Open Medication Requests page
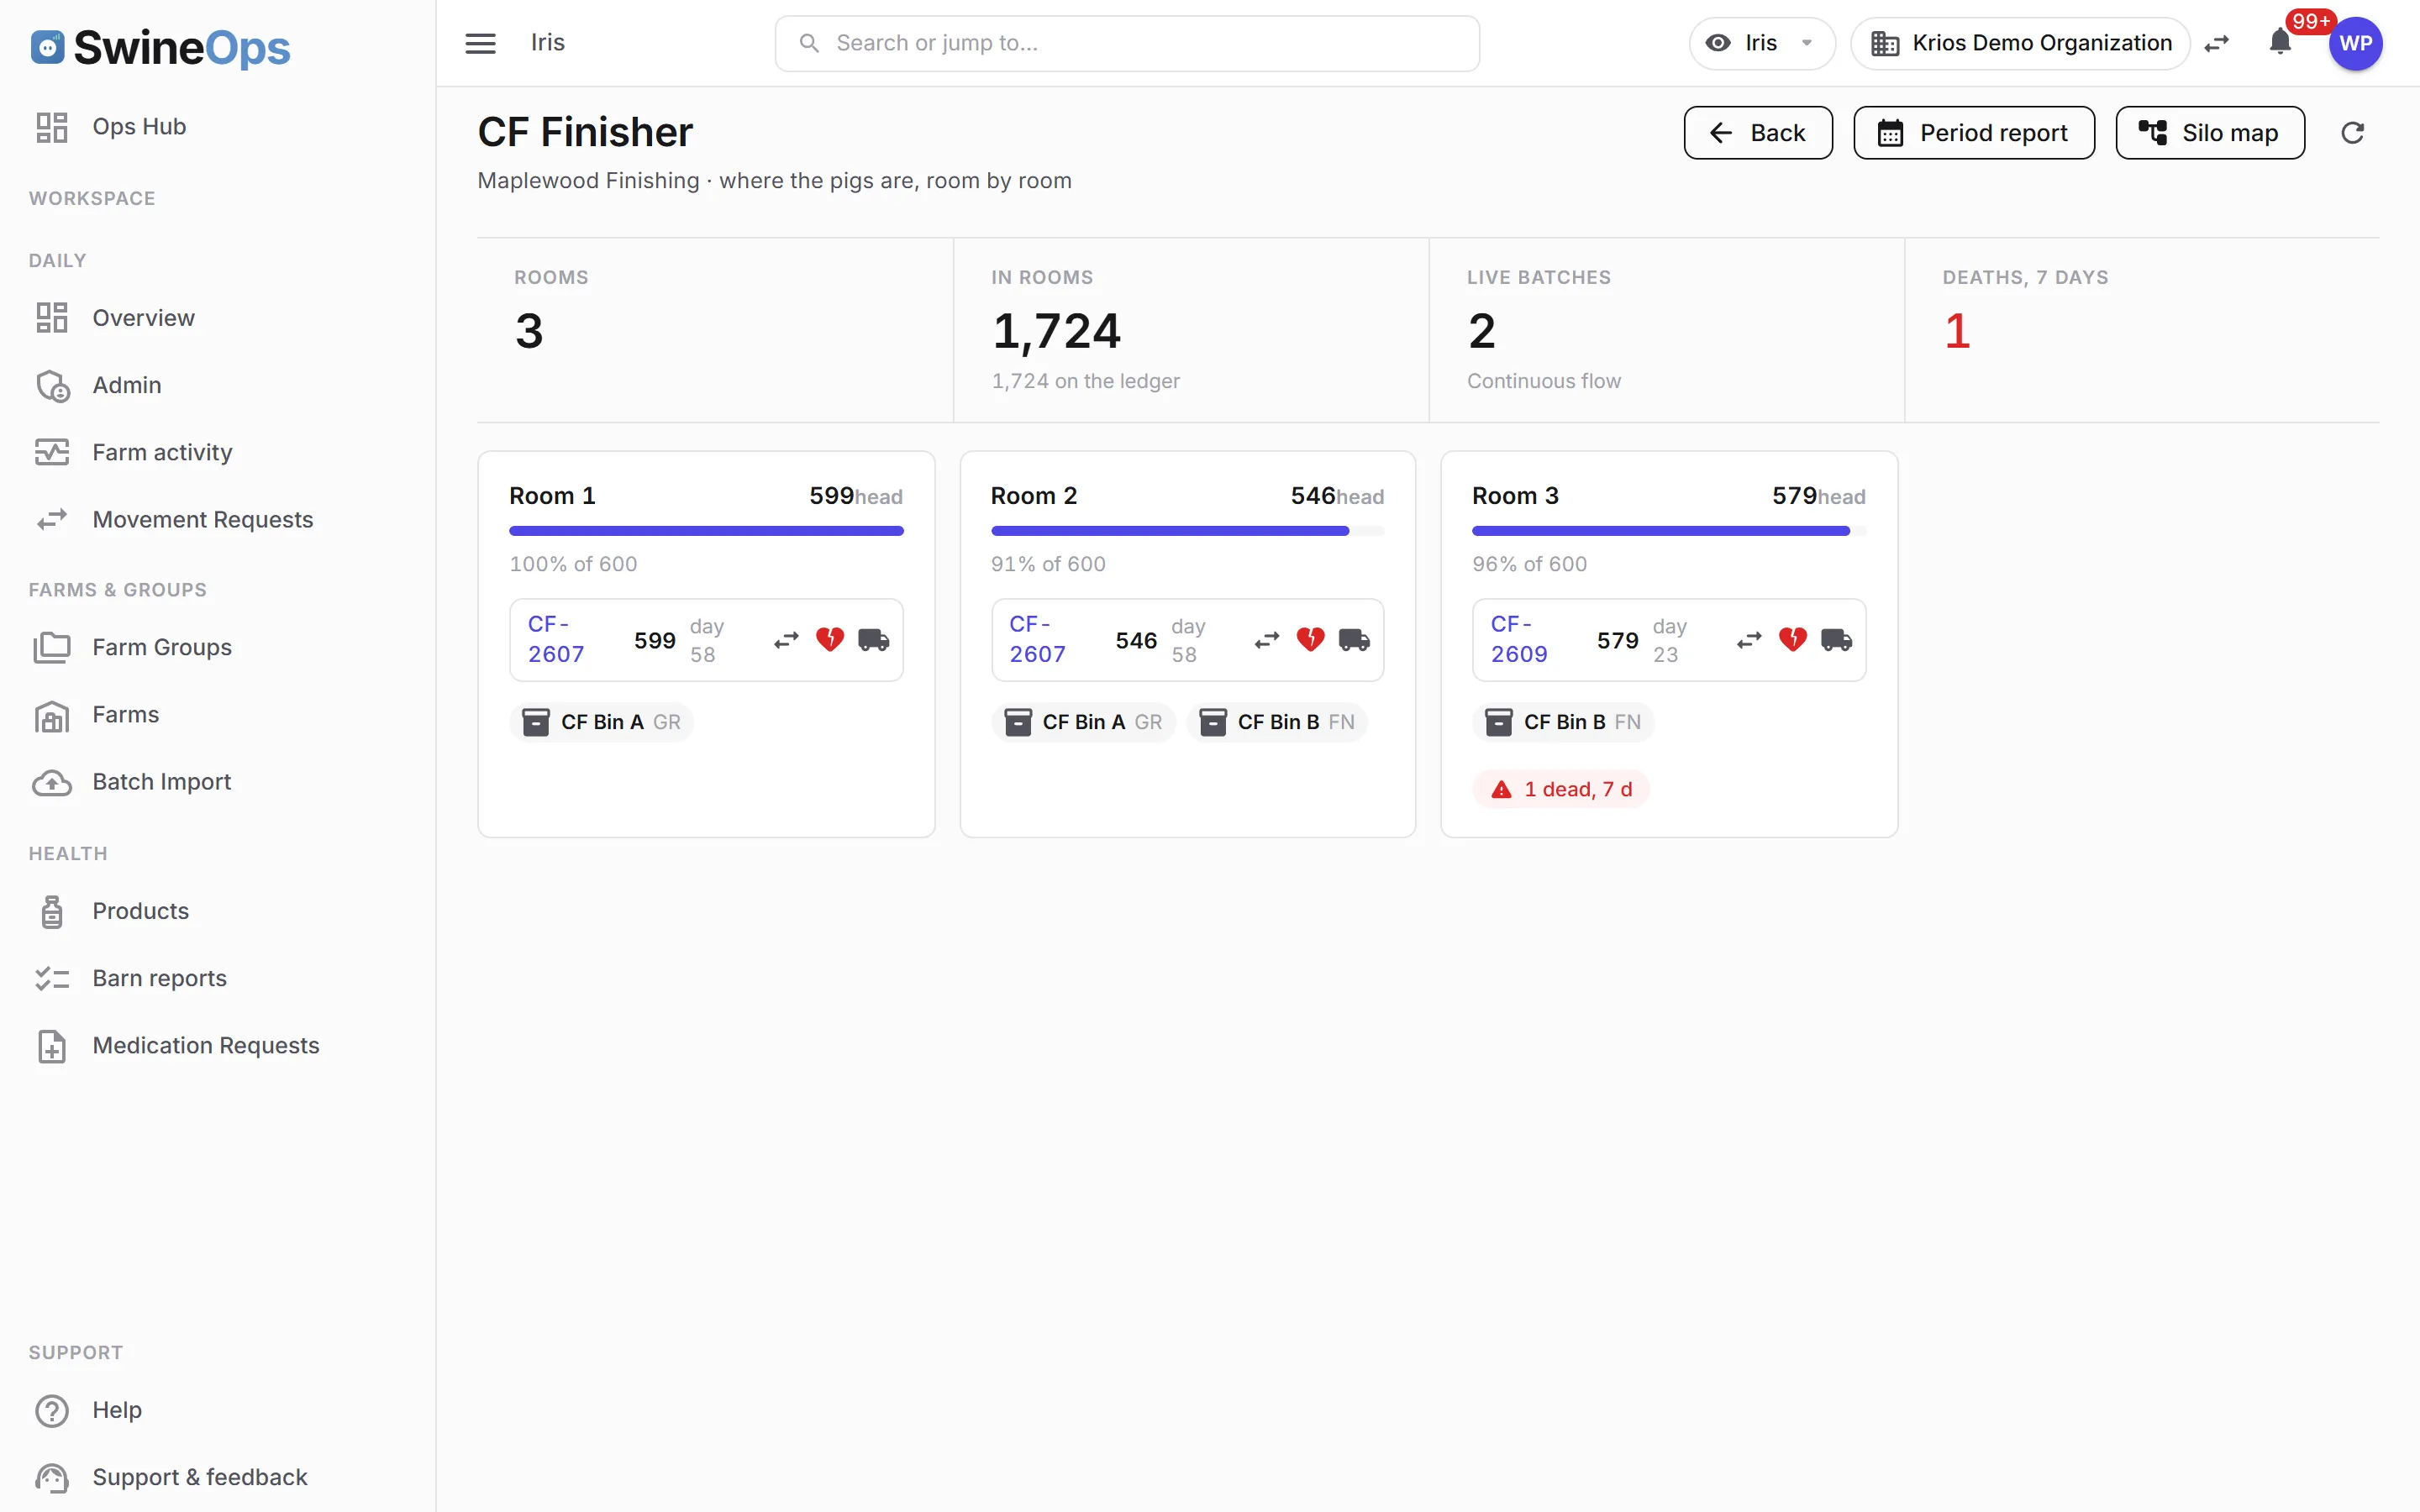The image size is (2420, 1512). 217,1045
